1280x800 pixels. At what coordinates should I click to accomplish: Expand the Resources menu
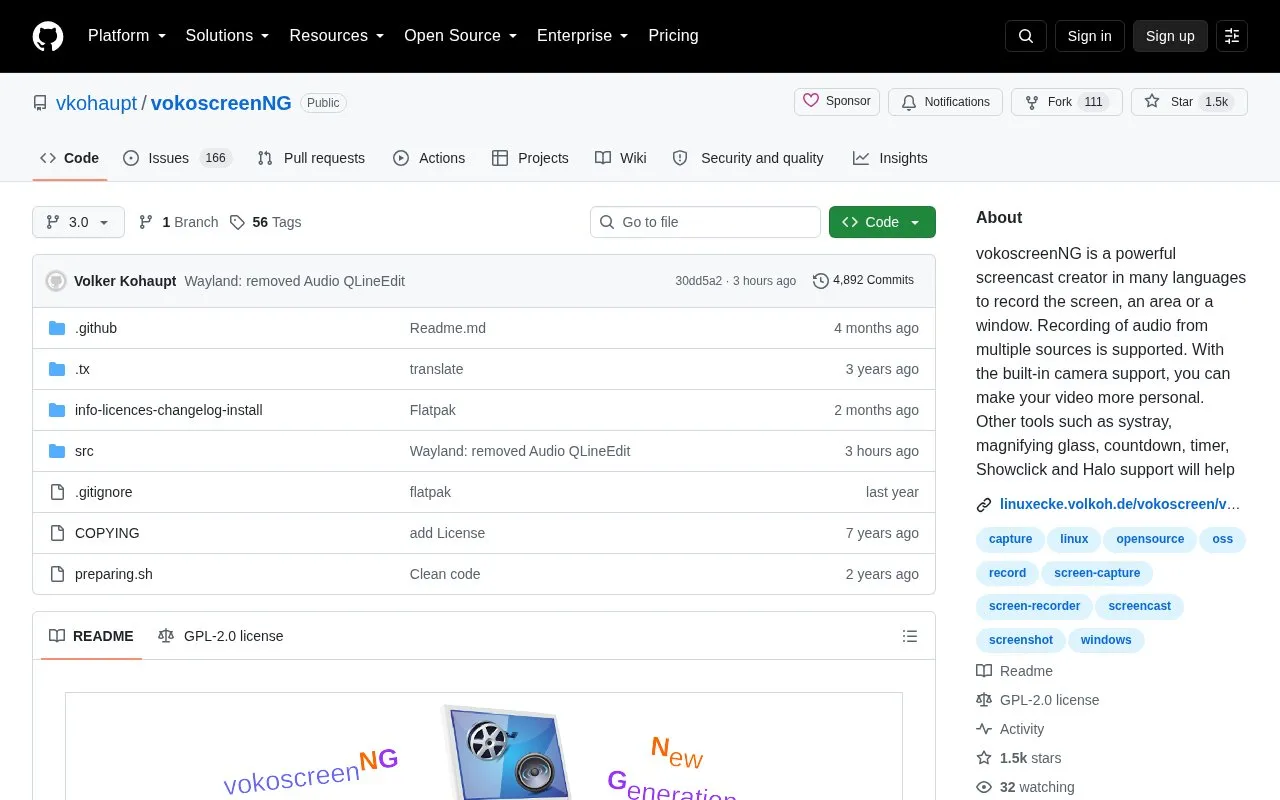click(337, 36)
